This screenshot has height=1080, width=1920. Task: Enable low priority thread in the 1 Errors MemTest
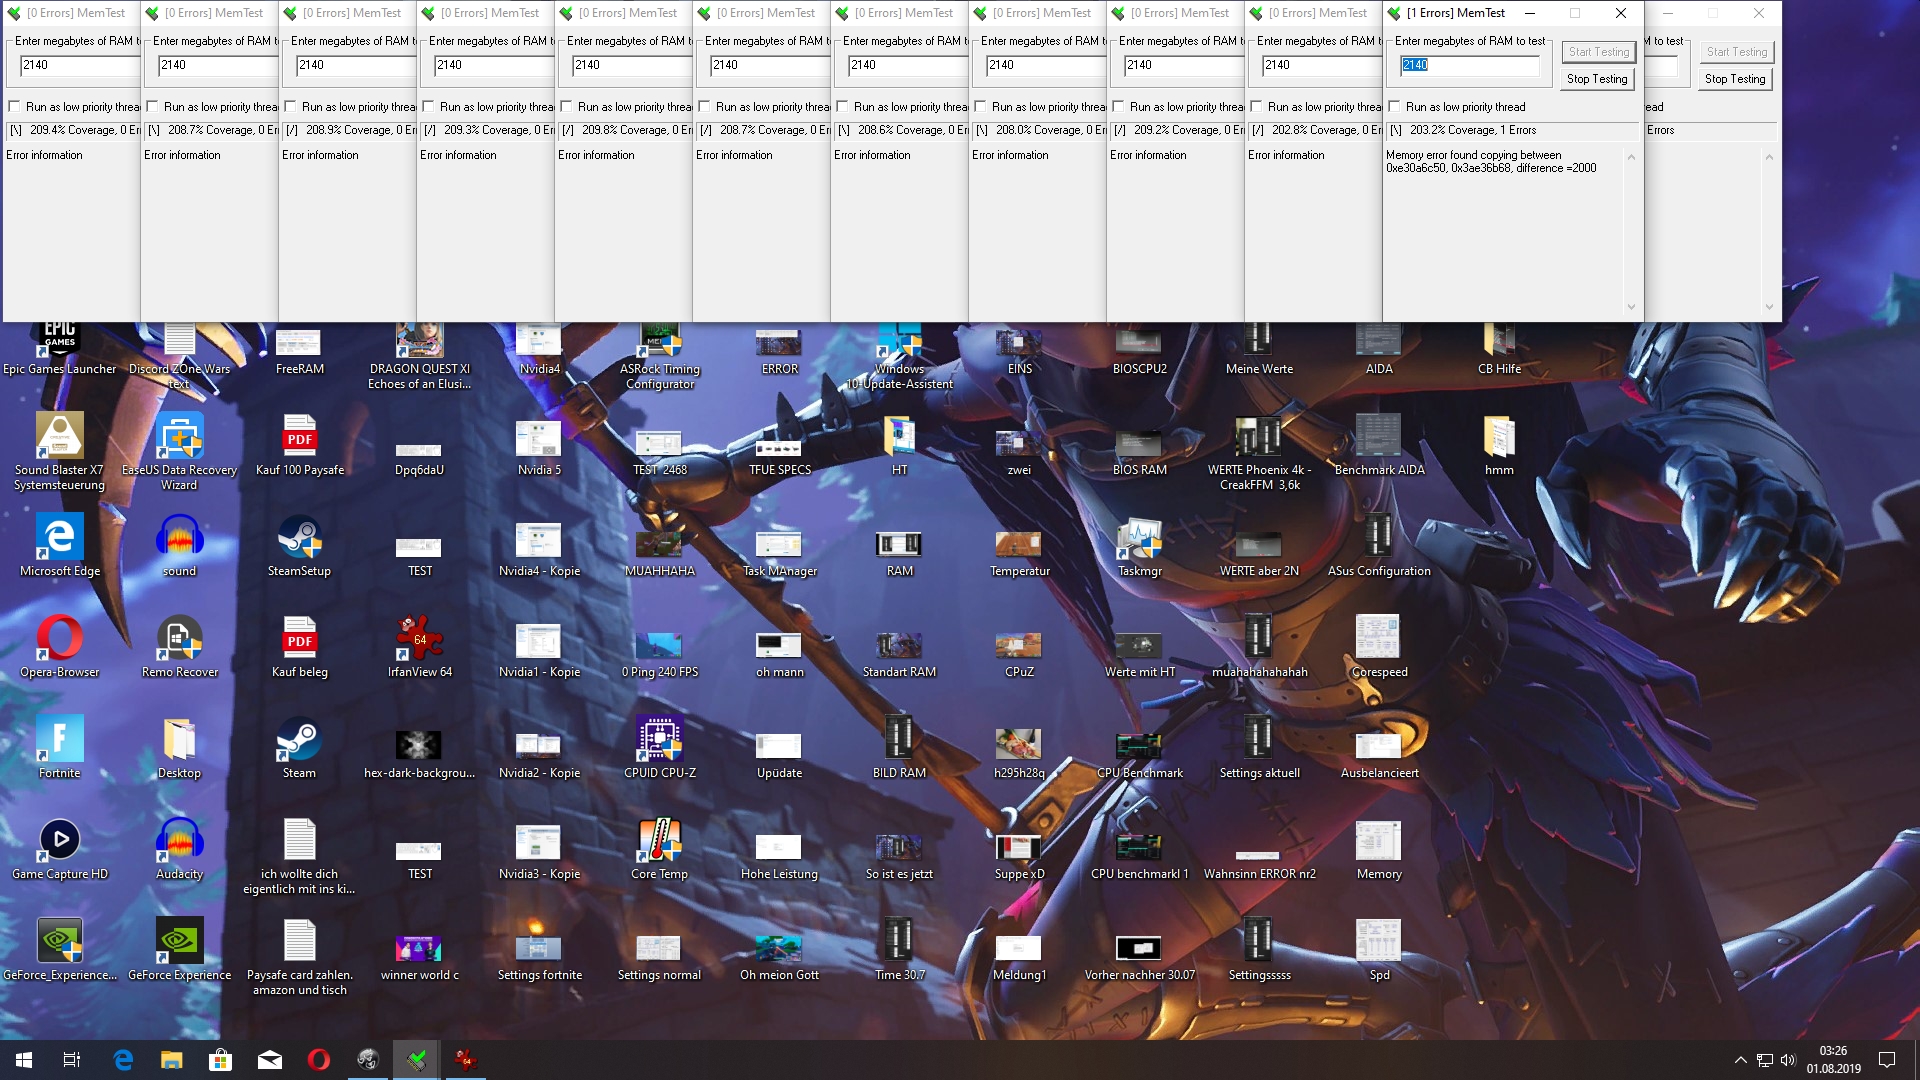click(x=1395, y=107)
